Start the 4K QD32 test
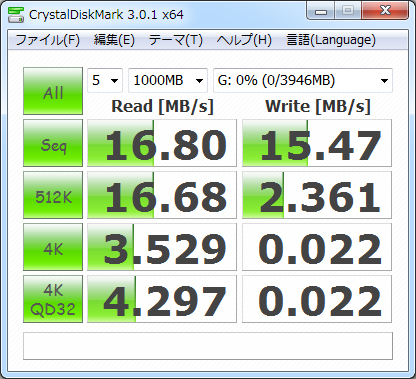Image resolution: width=416 pixels, height=379 pixels. point(53,299)
